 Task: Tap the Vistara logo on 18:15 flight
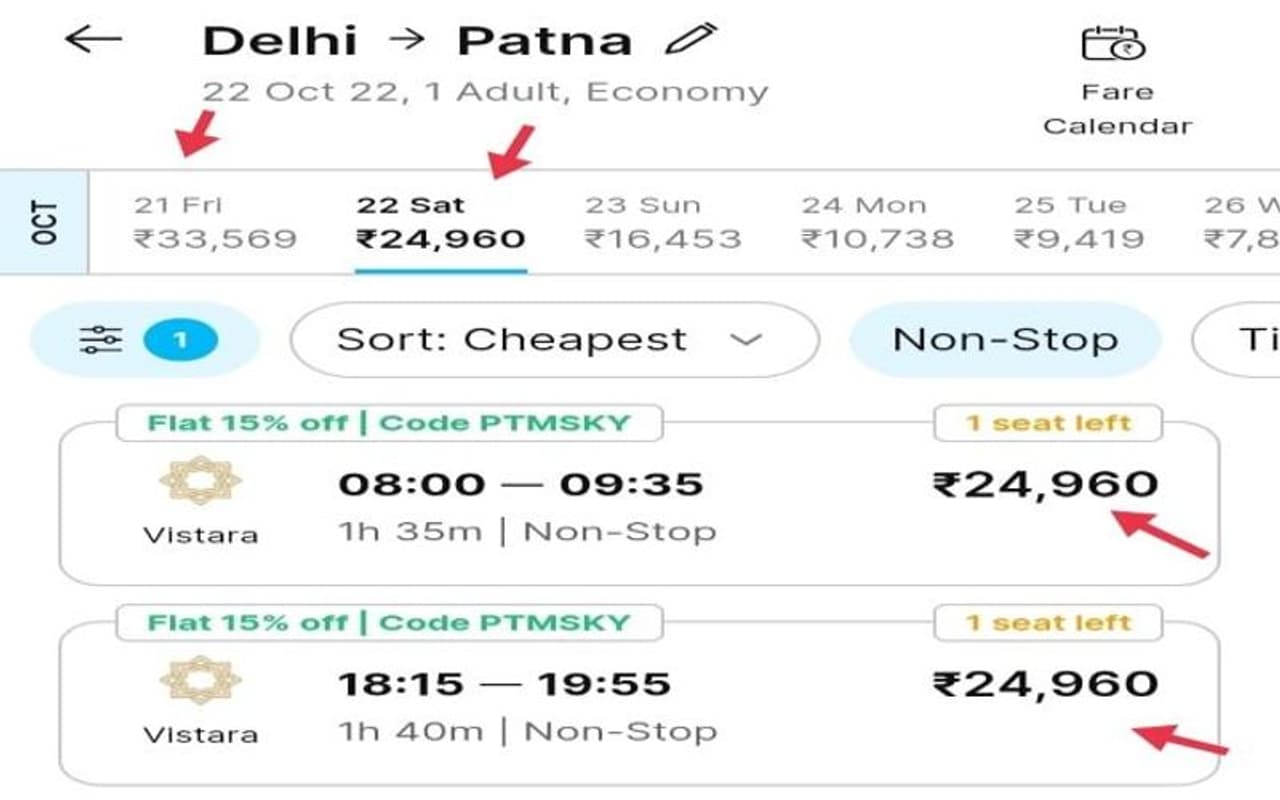click(200, 681)
